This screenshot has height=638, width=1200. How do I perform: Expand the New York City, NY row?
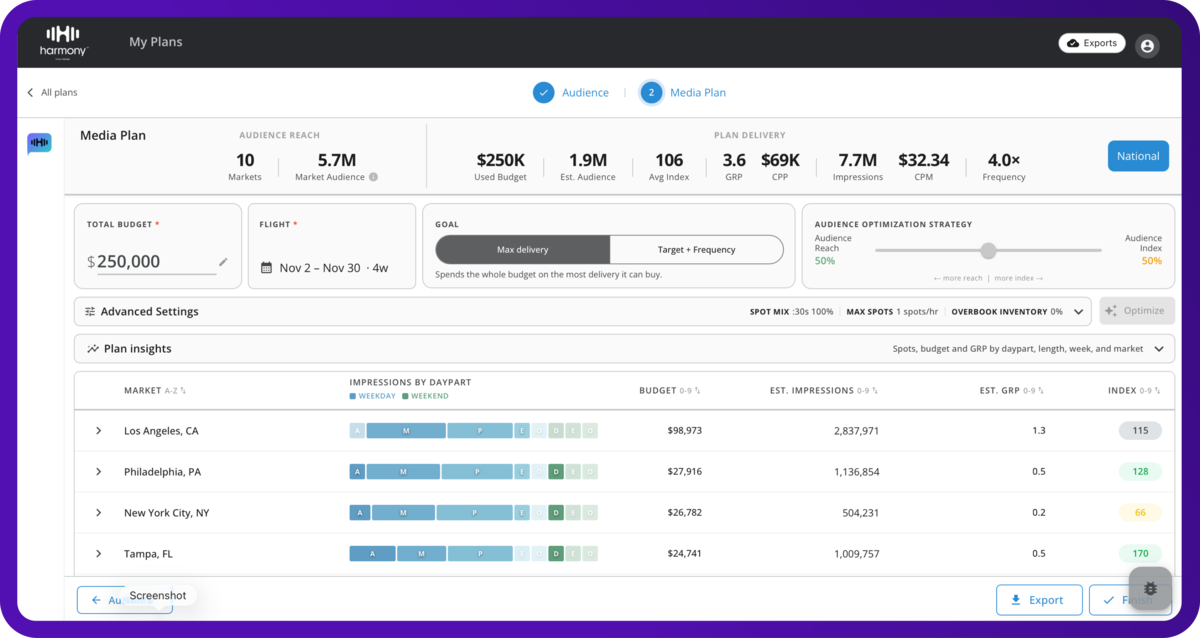pyautogui.click(x=98, y=513)
